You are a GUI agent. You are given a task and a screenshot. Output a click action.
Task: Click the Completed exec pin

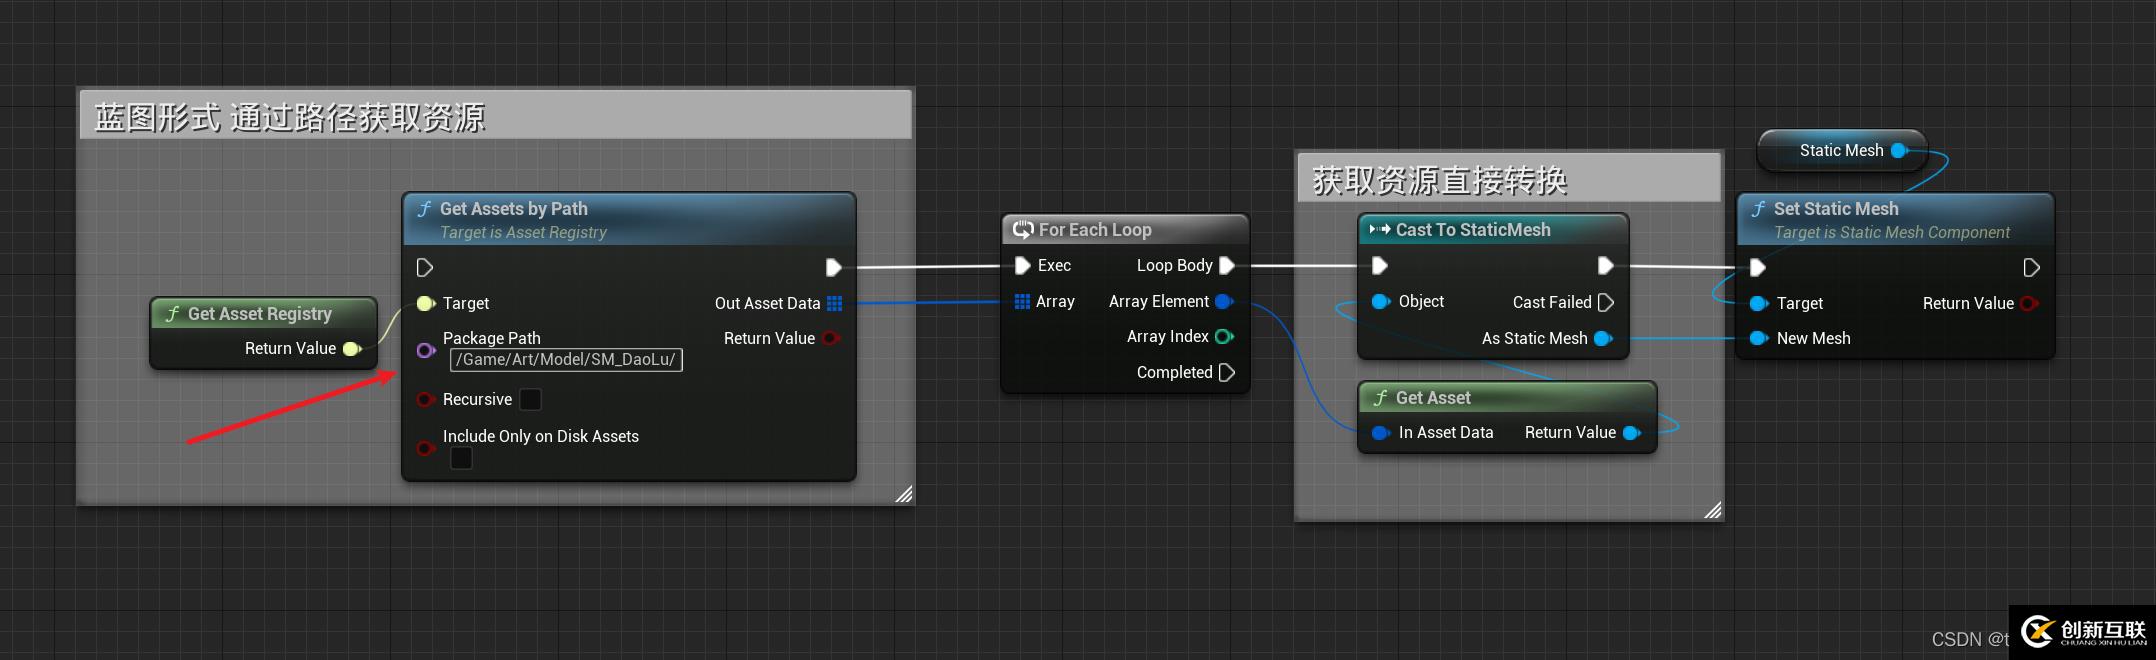[x=1227, y=373]
